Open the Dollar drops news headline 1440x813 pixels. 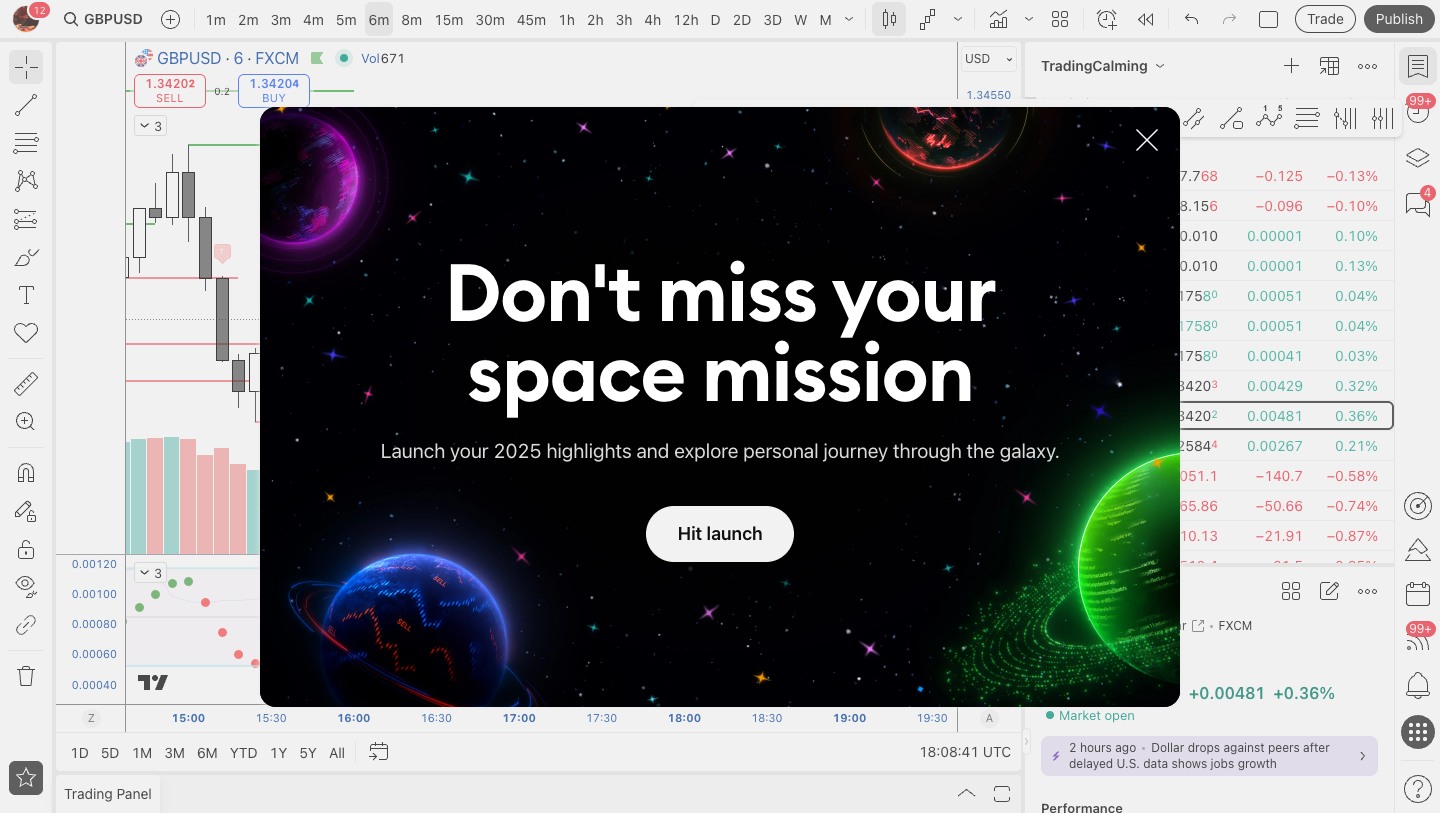pyautogui.click(x=1209, y=756)
